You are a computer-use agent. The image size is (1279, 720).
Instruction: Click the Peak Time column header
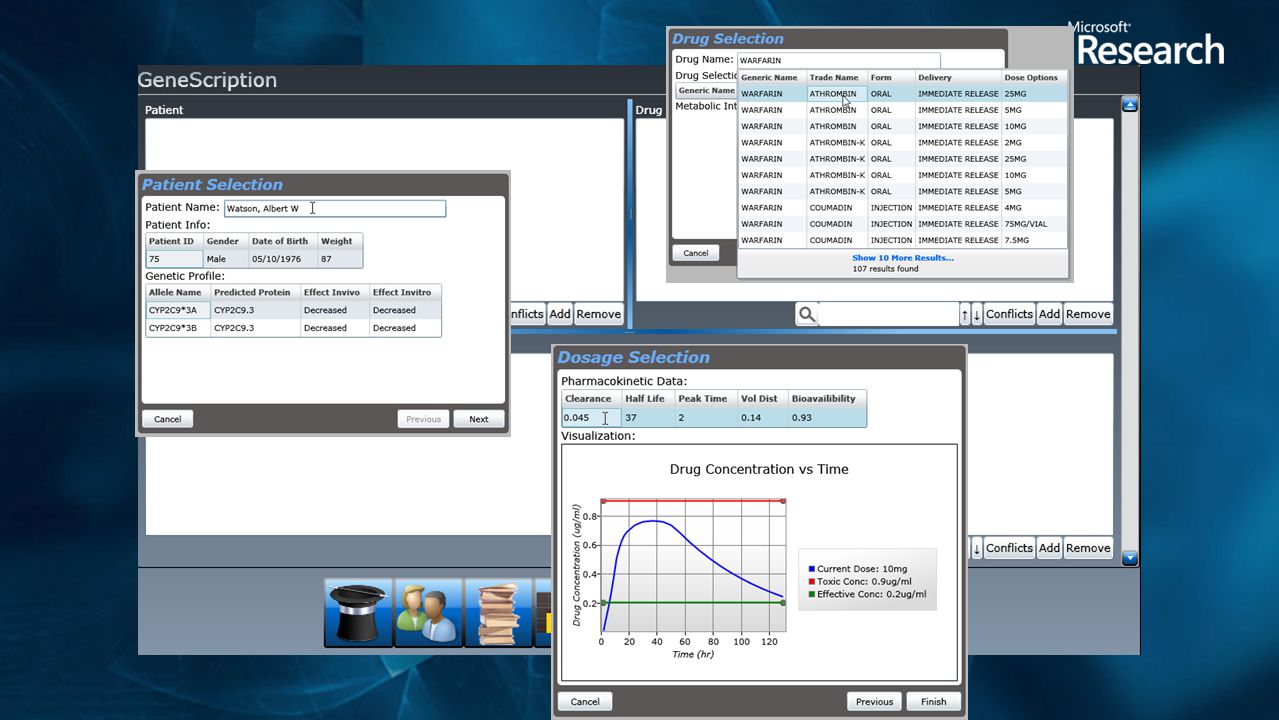[x=705, y=398]
